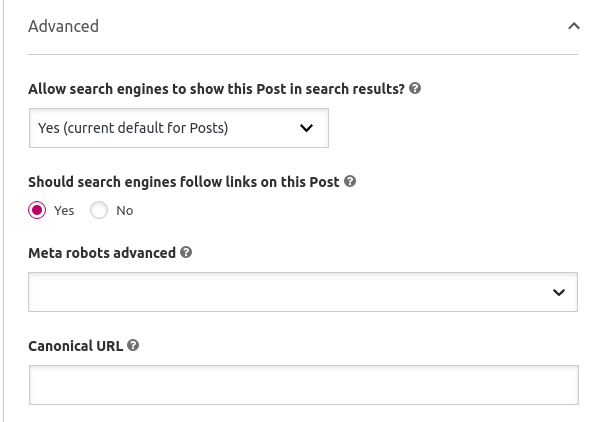
Task: Click the divider line under Advanced header
Action: point(303,54)
